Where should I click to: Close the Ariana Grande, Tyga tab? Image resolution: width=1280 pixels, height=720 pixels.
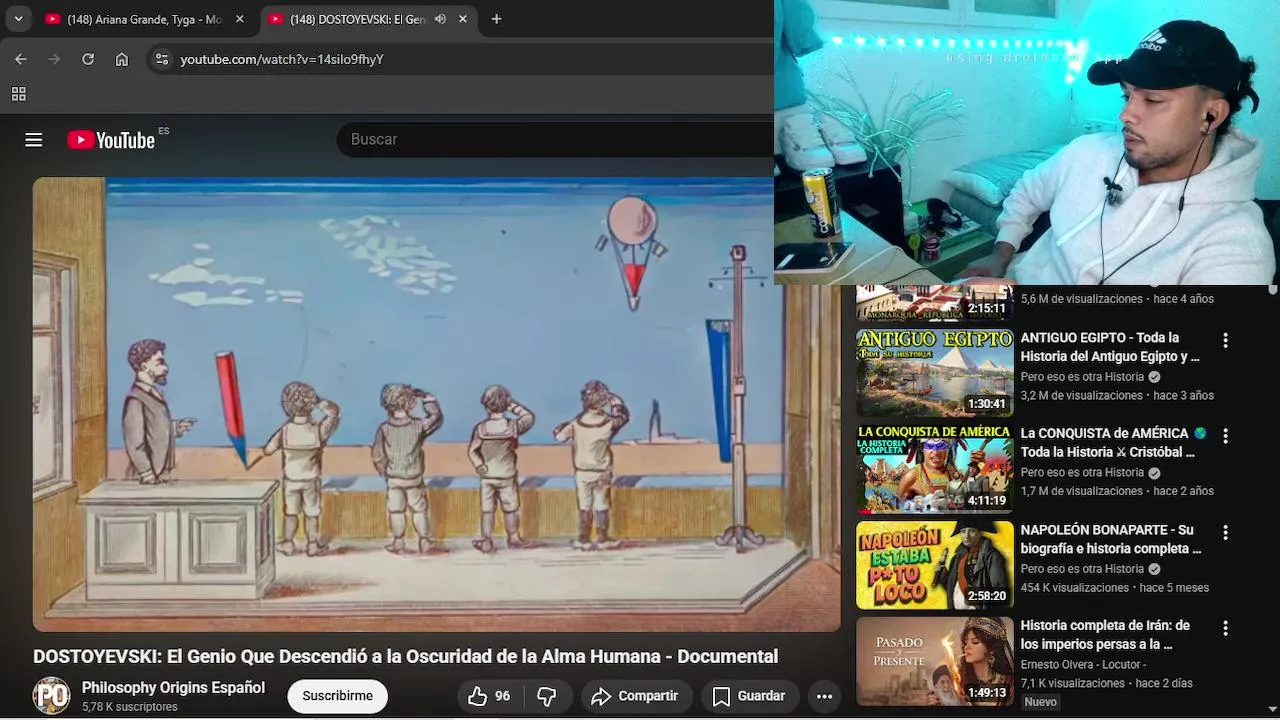pos(239,19)
